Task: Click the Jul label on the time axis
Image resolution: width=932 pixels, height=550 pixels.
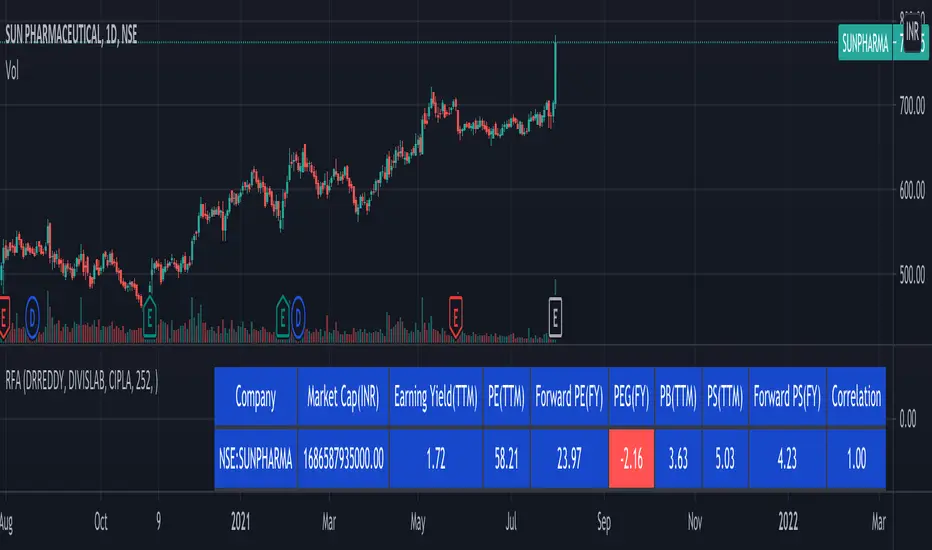Action: point(511,522)
